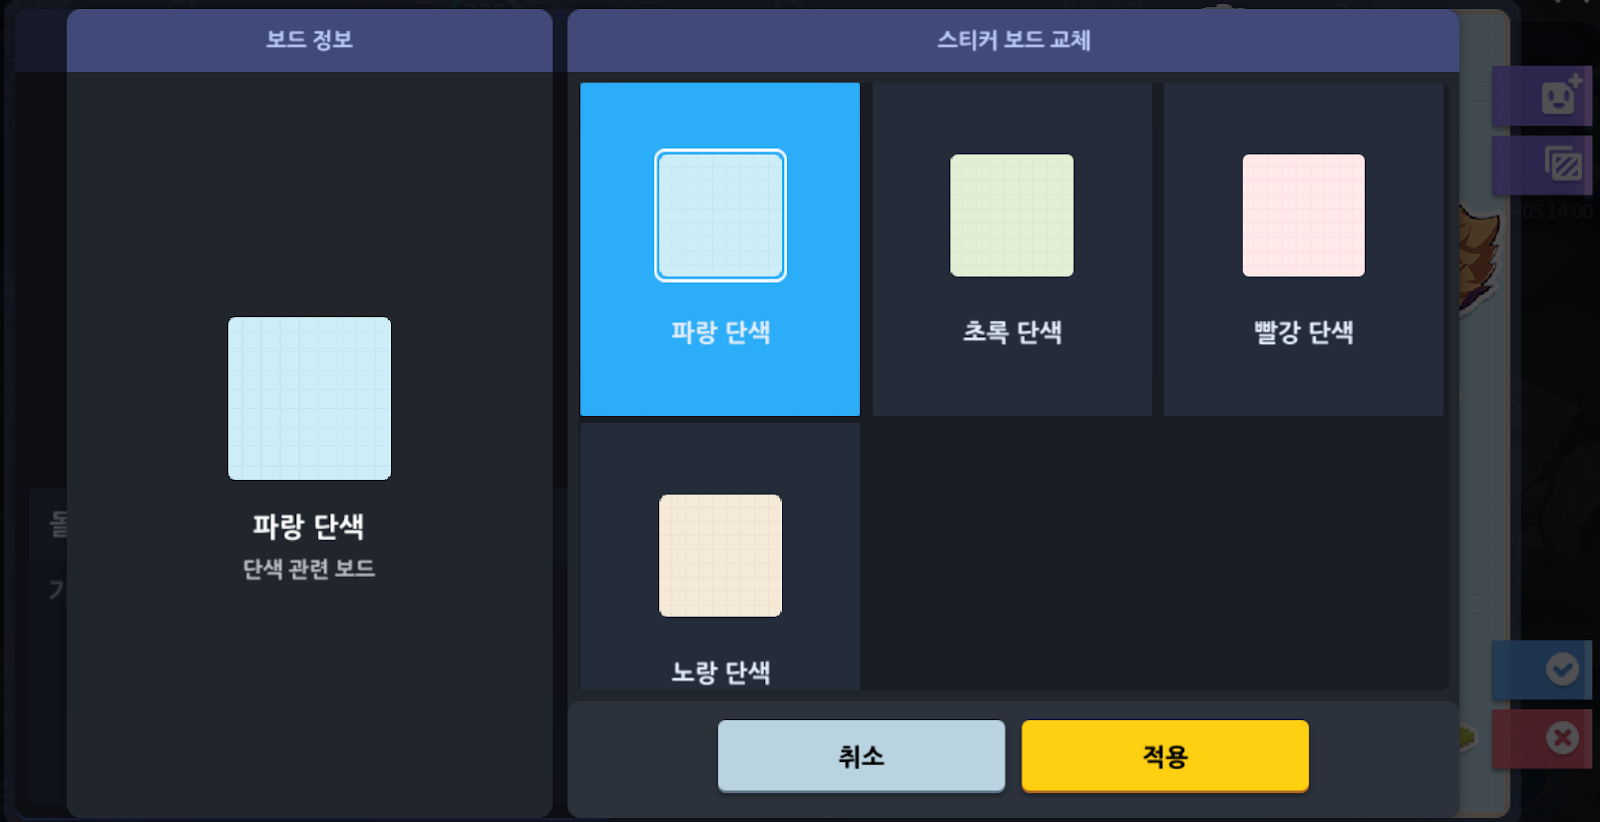1600x822 pixels.
Task: Click the 초록 단색 label
Action: pyautogui.click(x=1012, y=332)
